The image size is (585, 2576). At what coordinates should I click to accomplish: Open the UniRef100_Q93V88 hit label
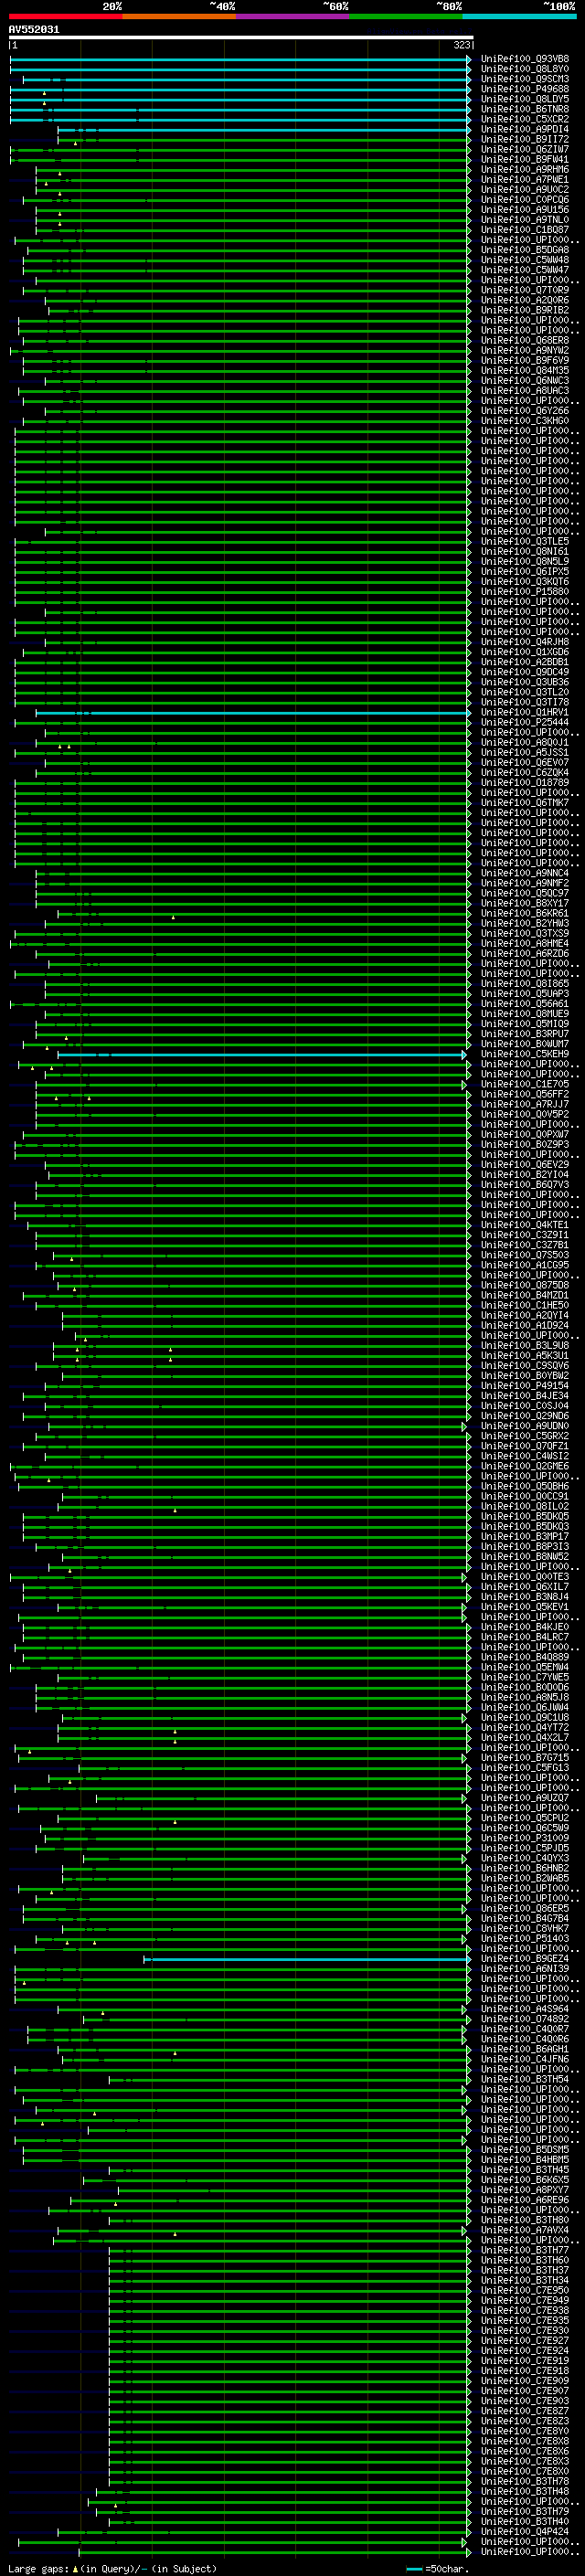click(x=525, y=59)
